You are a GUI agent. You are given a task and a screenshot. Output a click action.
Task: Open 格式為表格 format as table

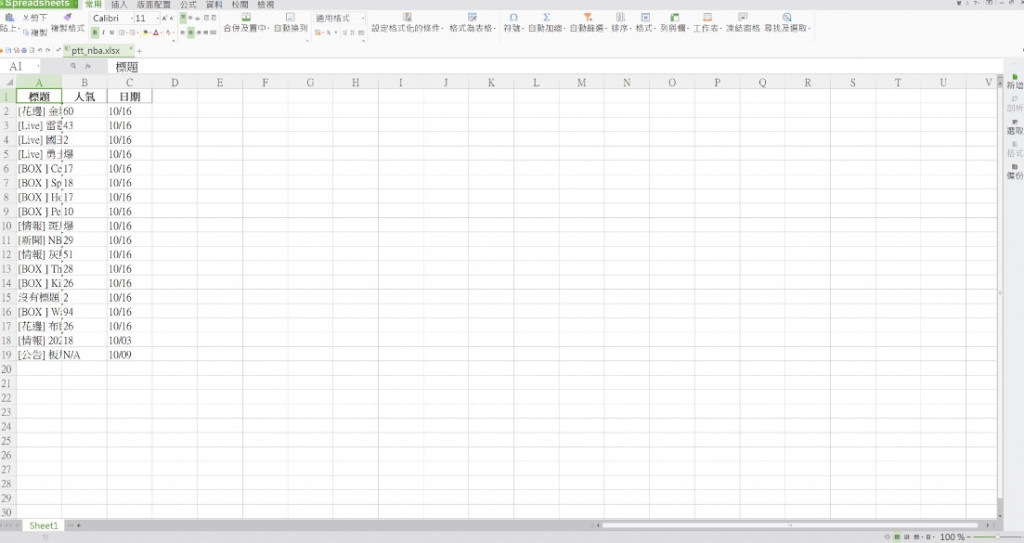pos(472,23)
